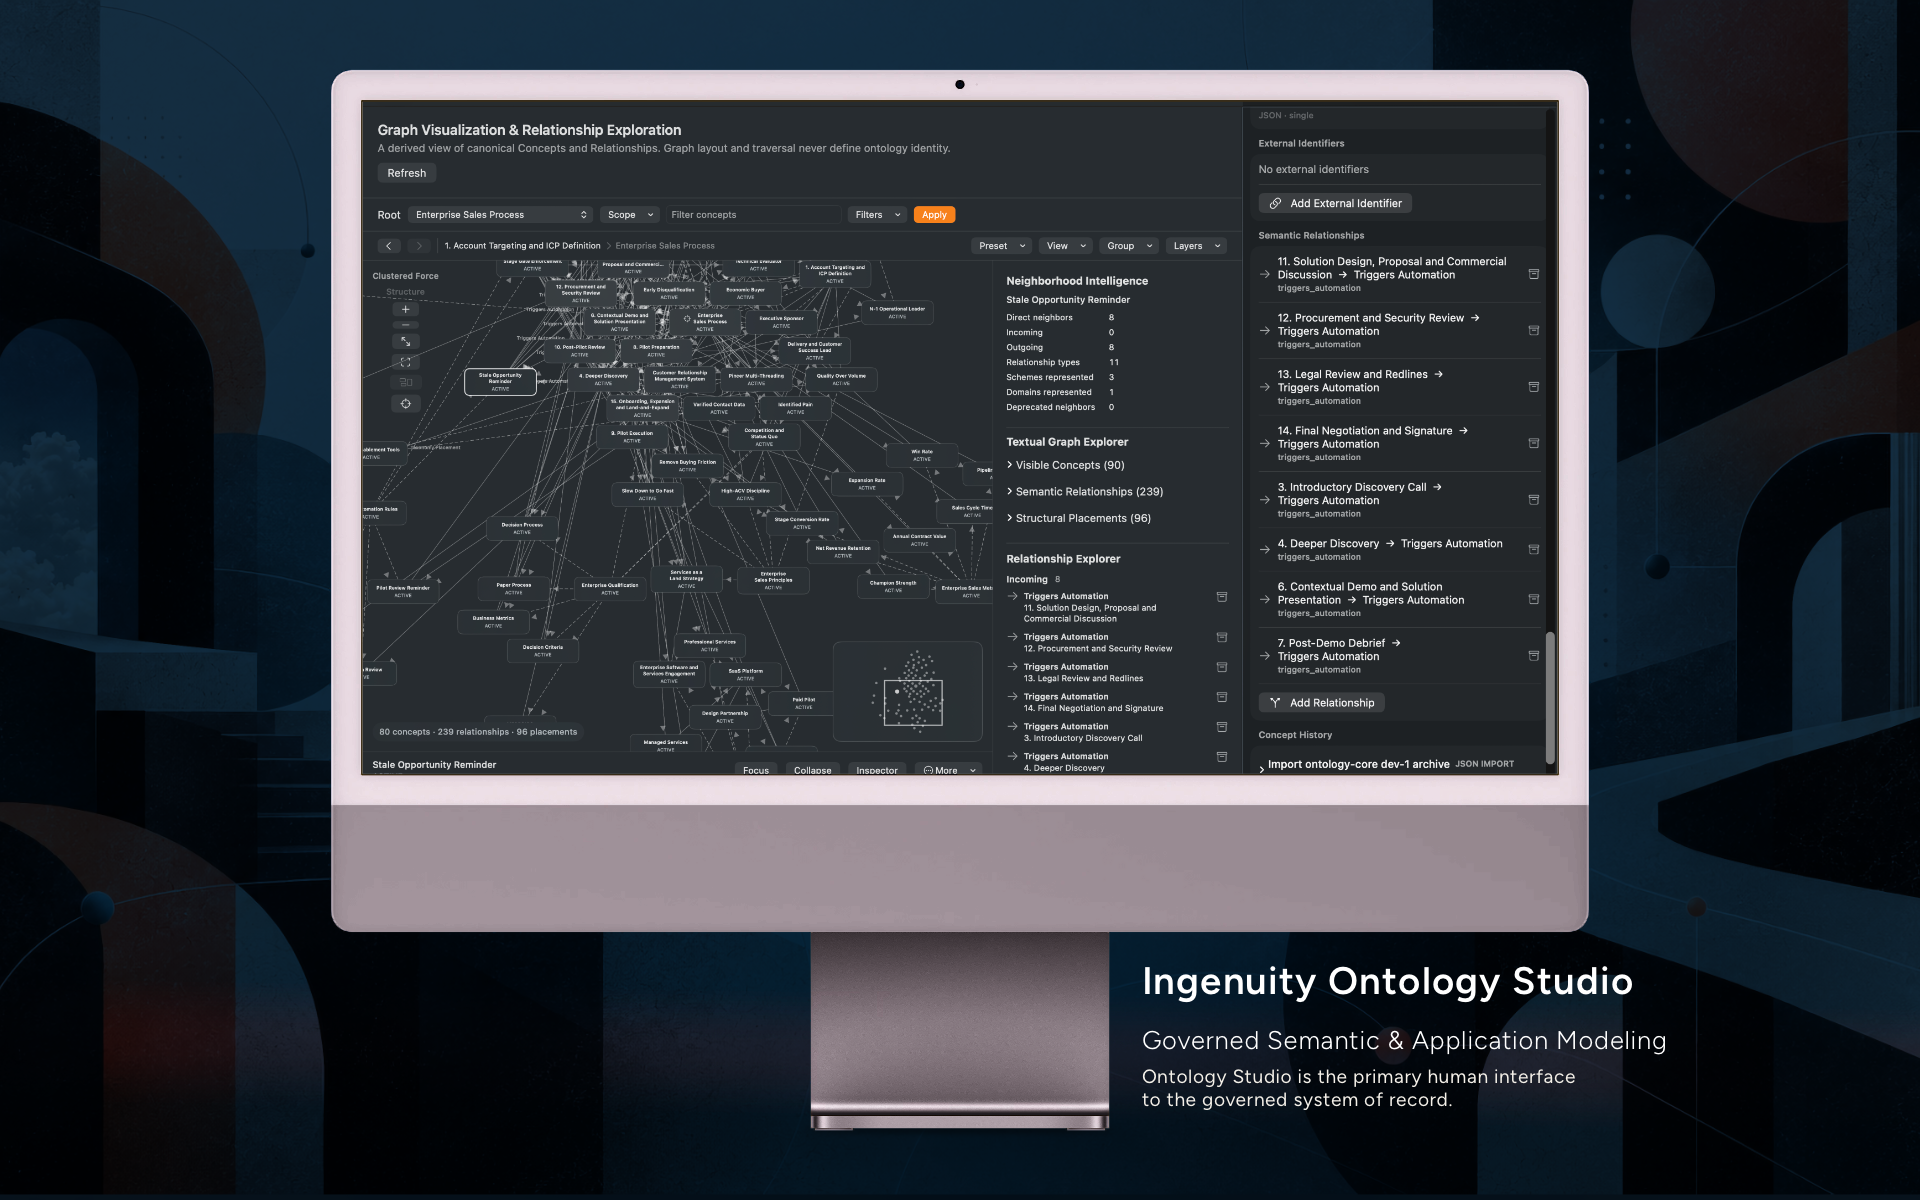The height and width of the screenshot is (1200, 1920).
Task: Click Add External Identifier button
Action: click(x=1335, y=203)
